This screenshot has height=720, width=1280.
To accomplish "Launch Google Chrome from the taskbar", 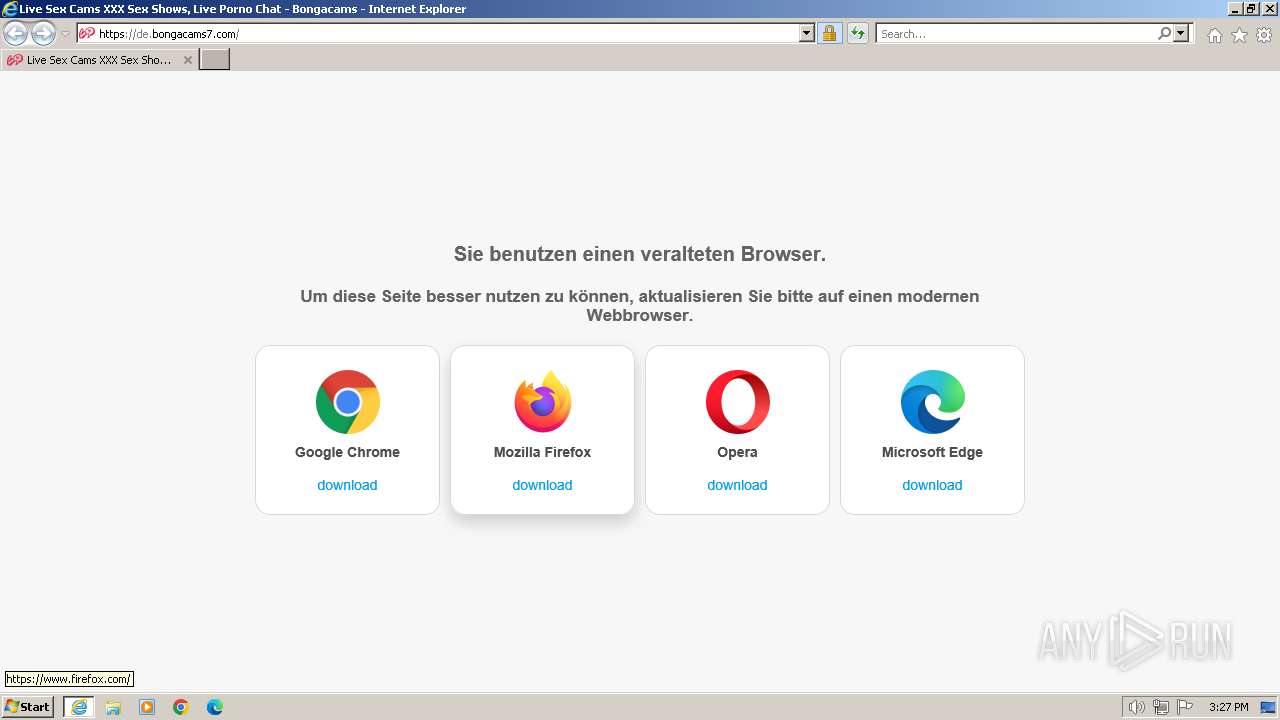I will tap(181, 707).
